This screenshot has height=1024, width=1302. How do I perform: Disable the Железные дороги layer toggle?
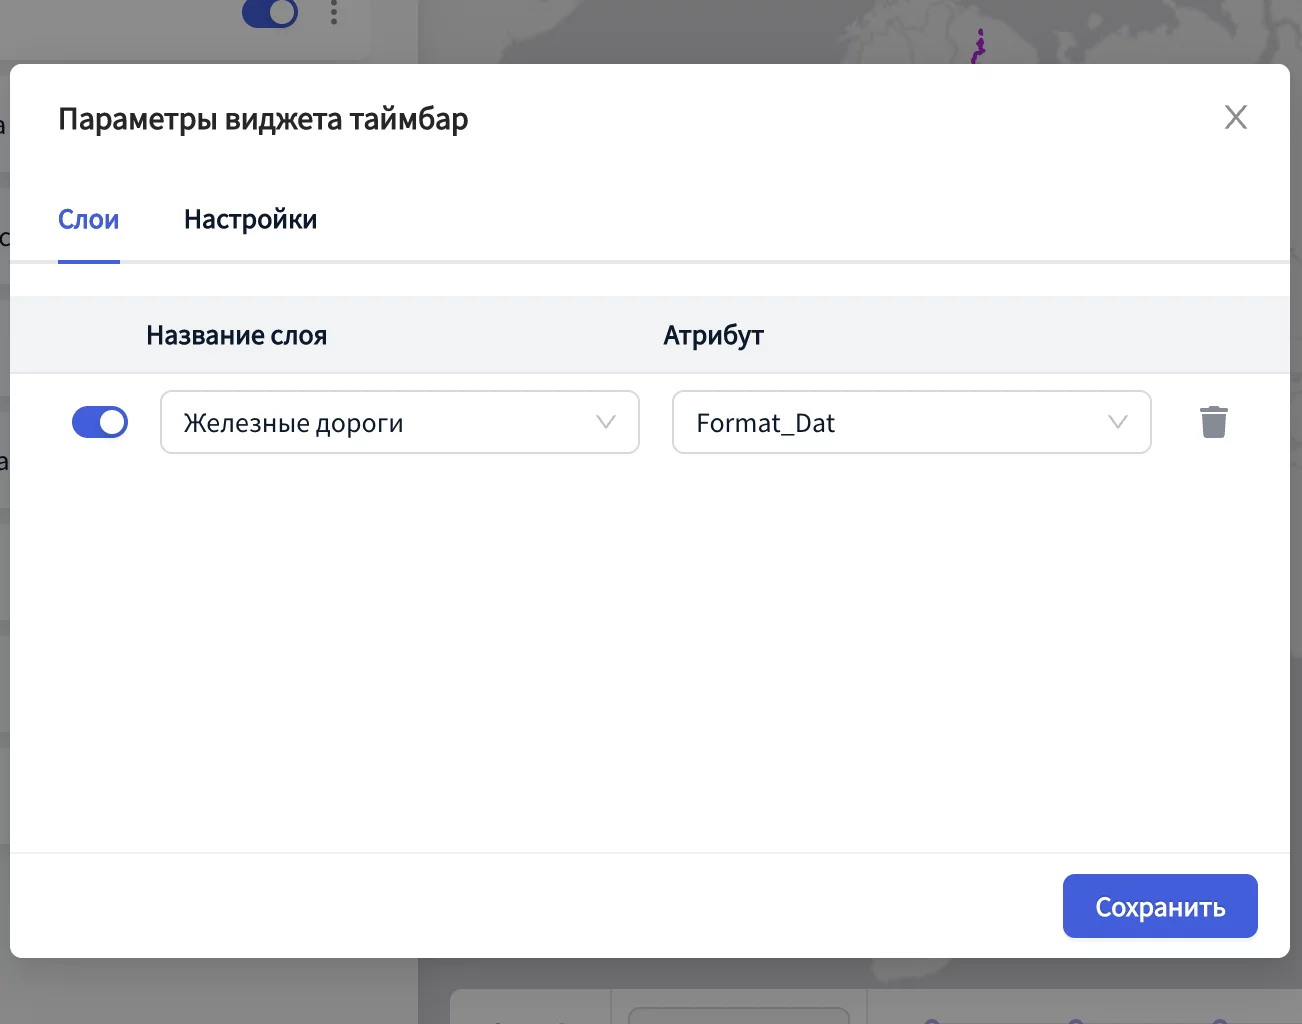100,422
